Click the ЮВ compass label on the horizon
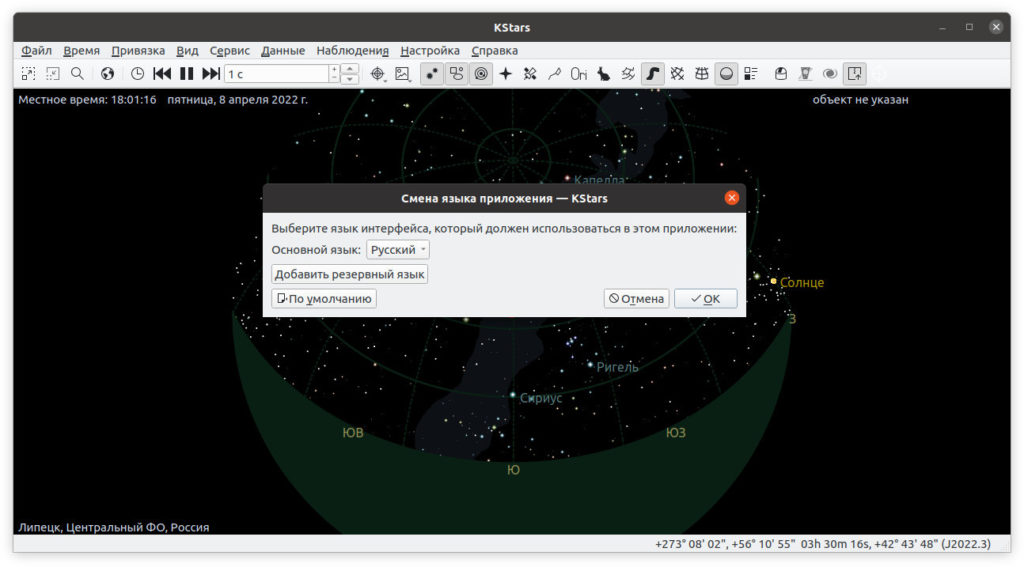This screenshot has width=1024, height=567. (x=353, y=432)
